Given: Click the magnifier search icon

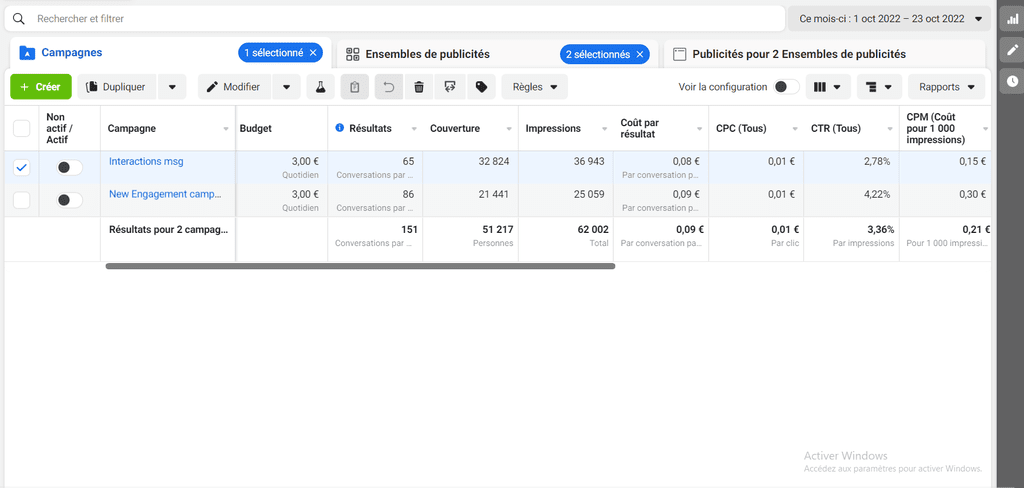Looking at the screenshot, I should pos(18,19).
